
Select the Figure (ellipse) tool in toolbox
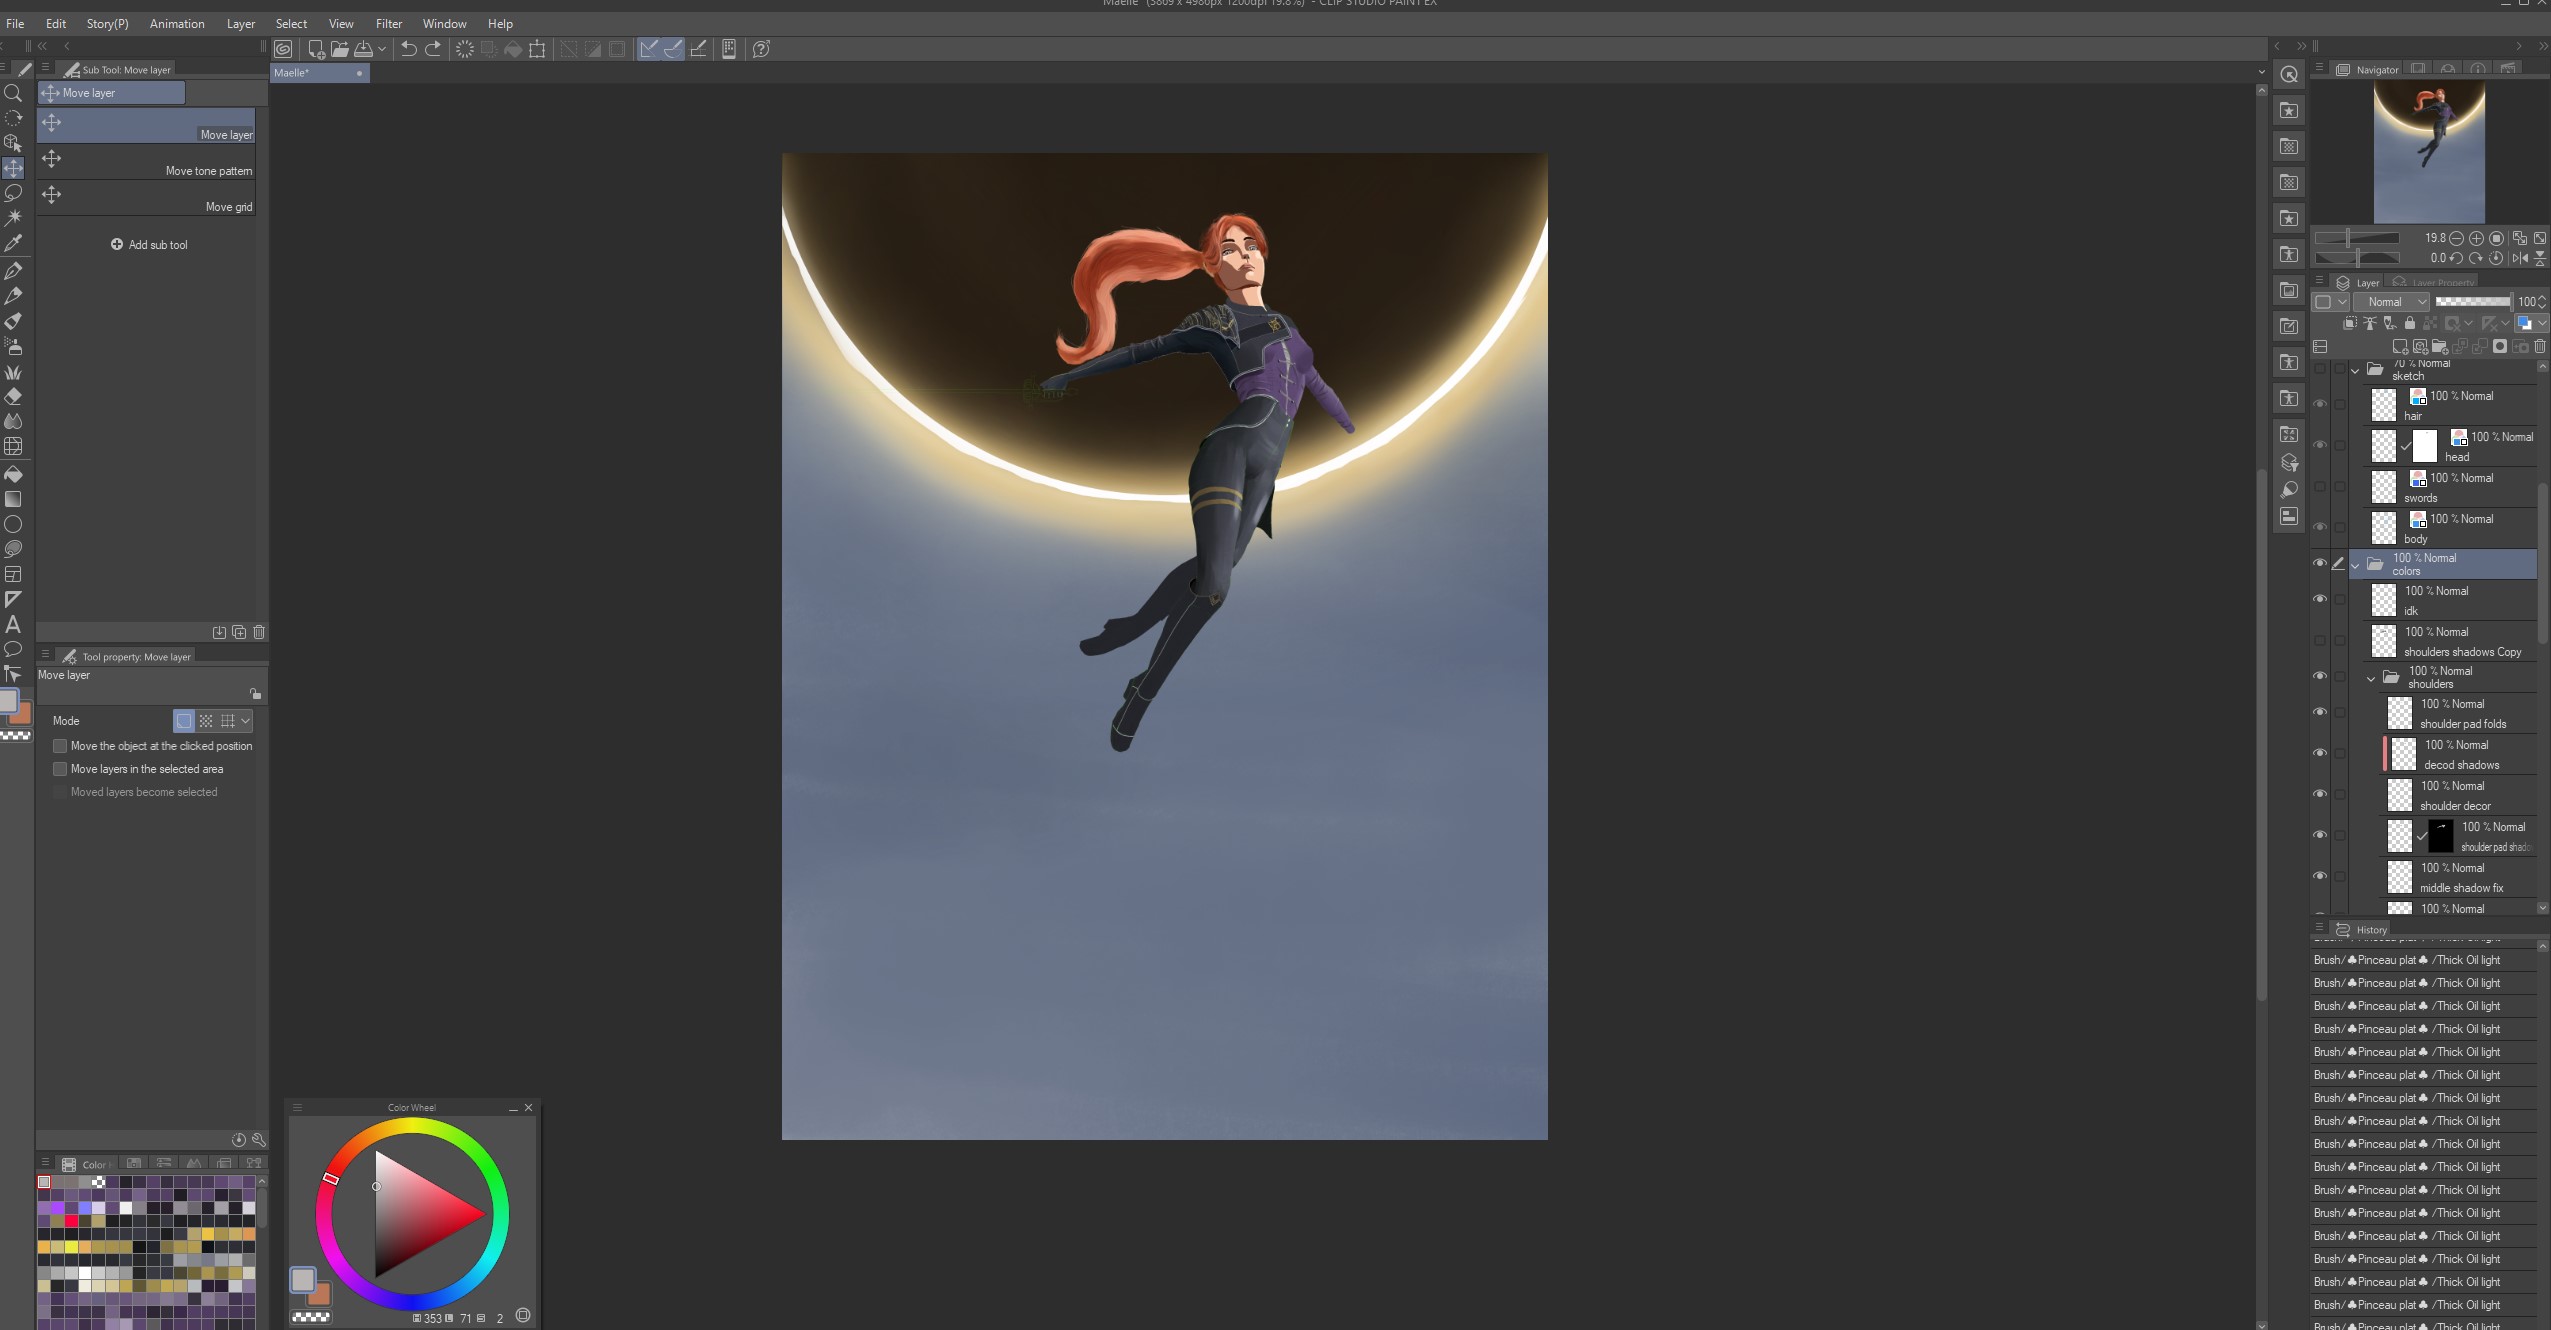pos(13,524)
